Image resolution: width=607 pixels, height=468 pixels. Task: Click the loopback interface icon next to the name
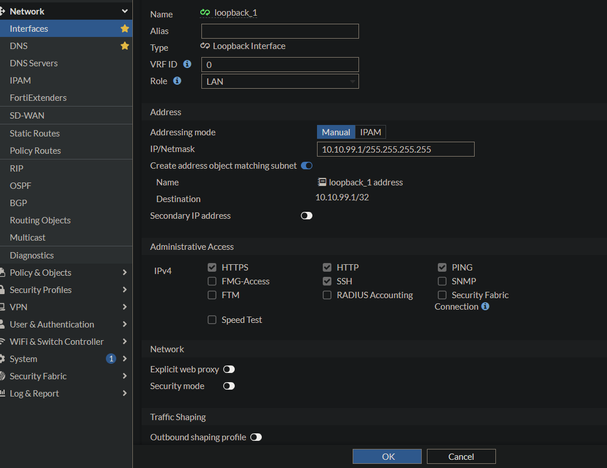[x=205, y=14]
